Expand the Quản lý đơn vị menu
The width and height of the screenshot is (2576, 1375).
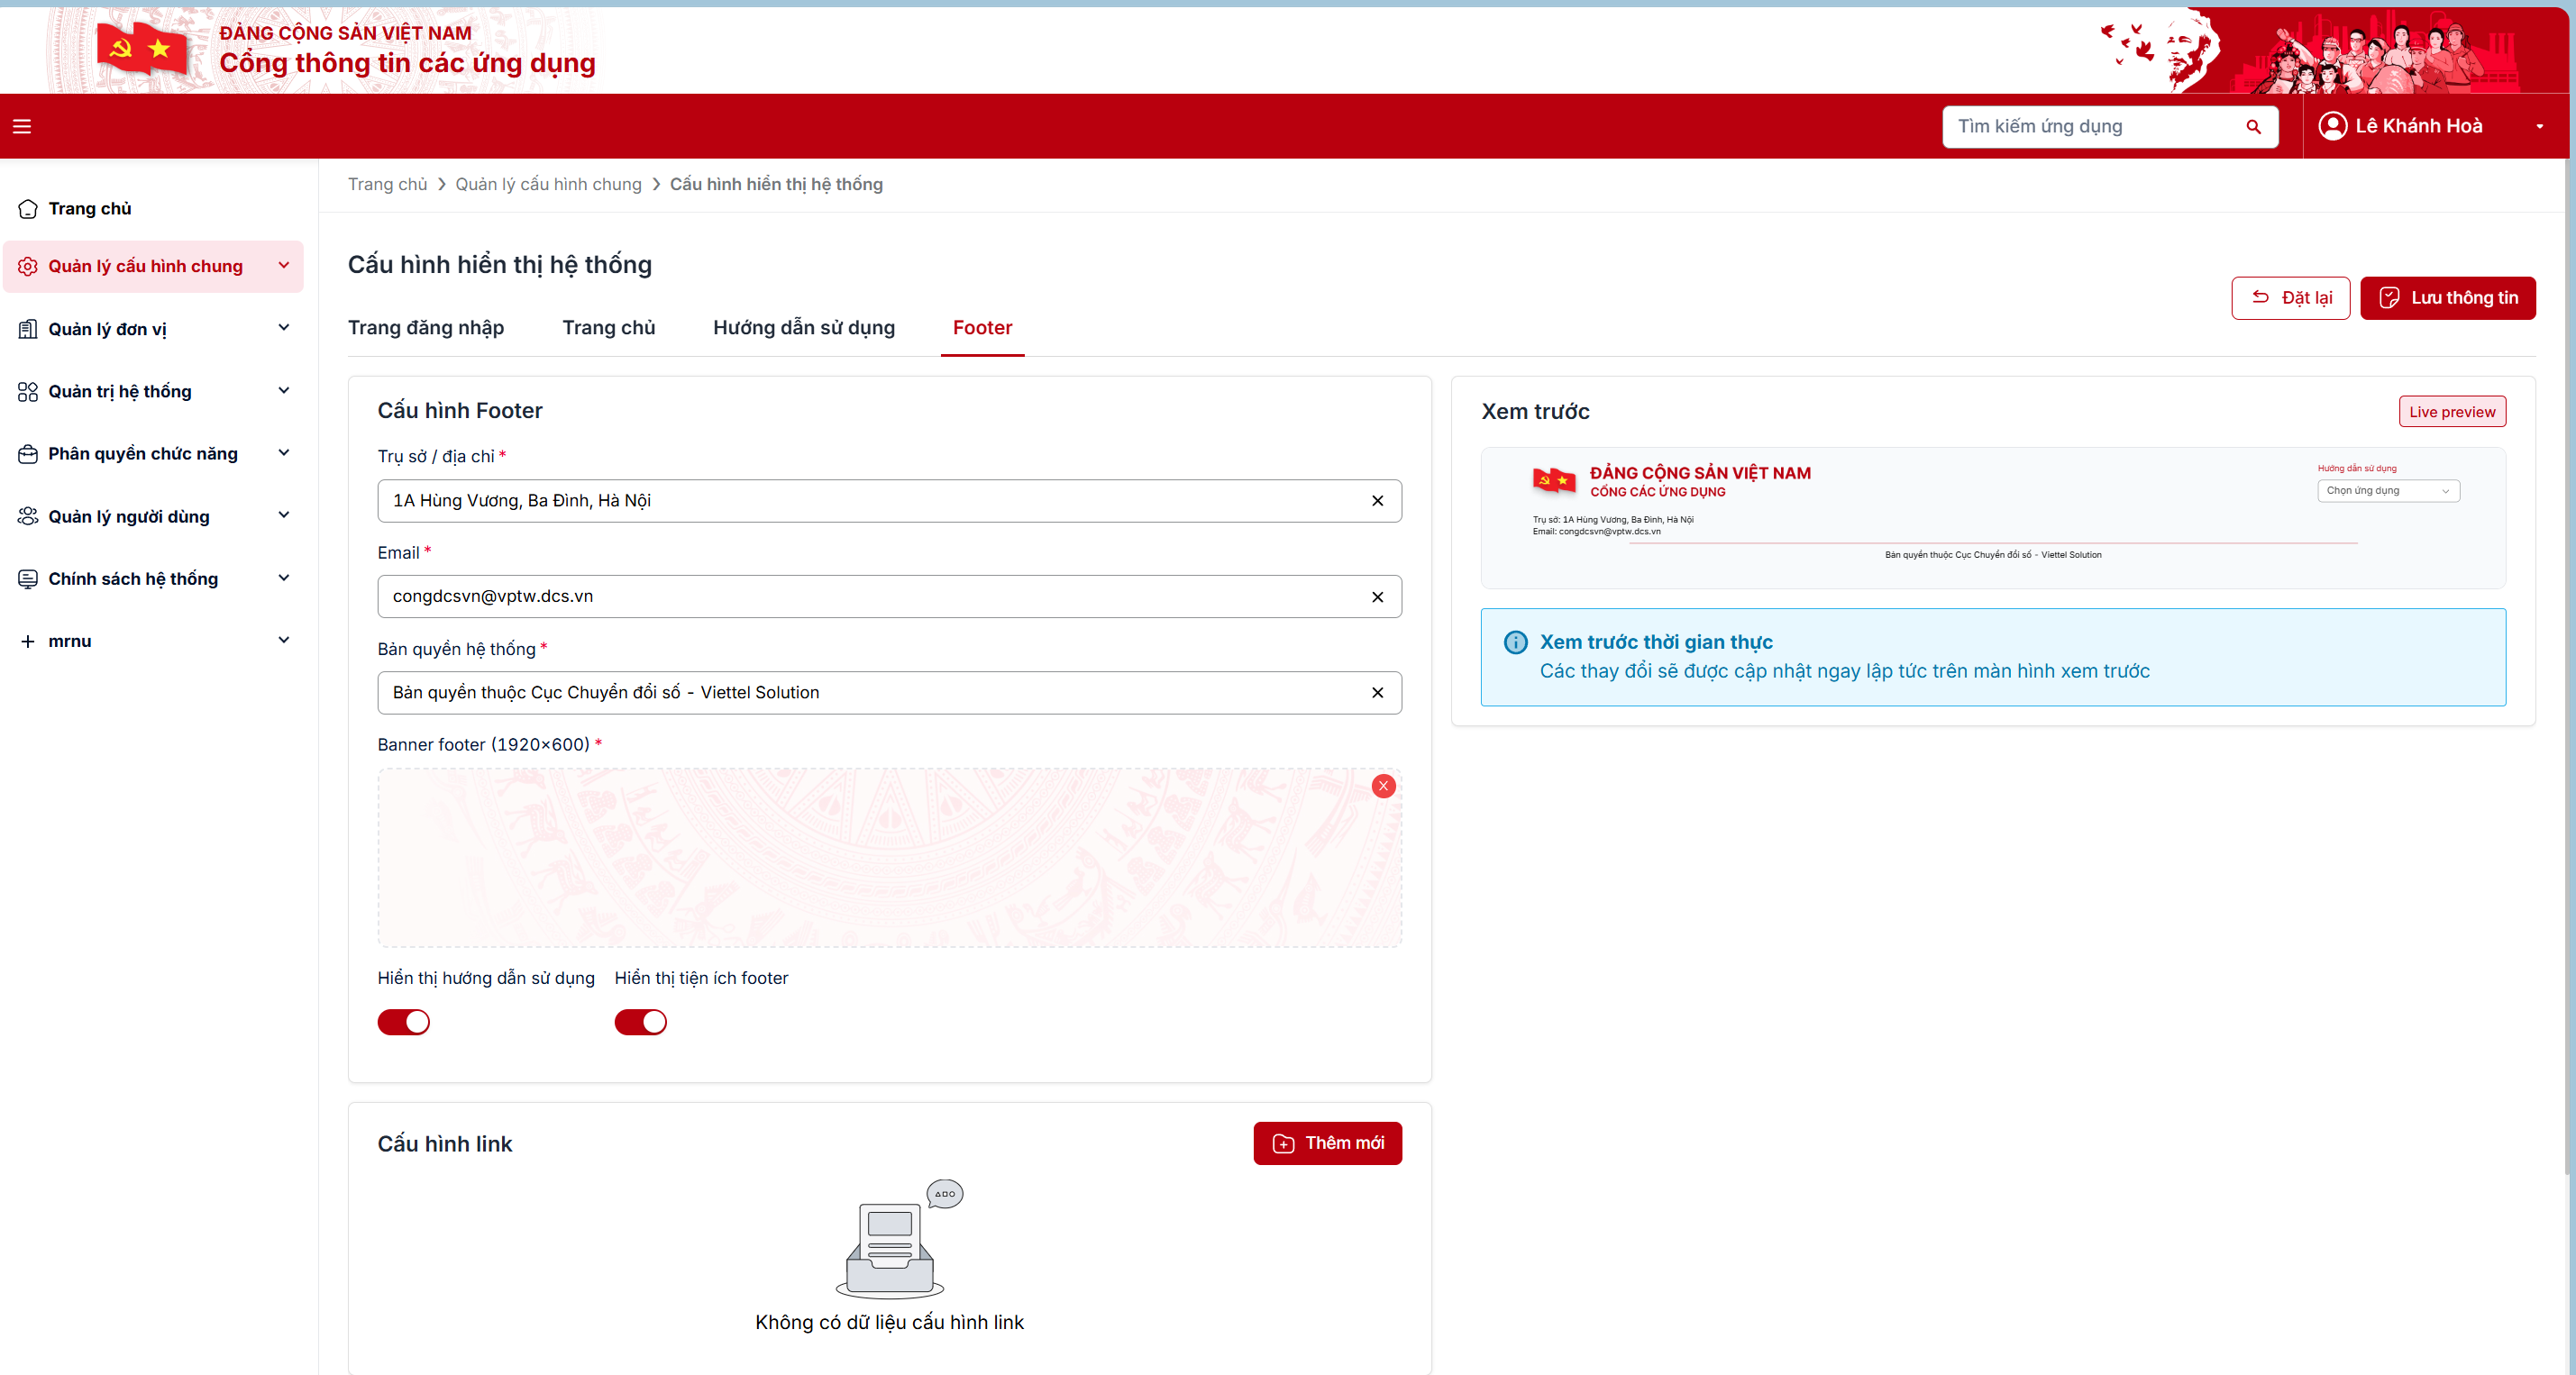coord(284,327)
